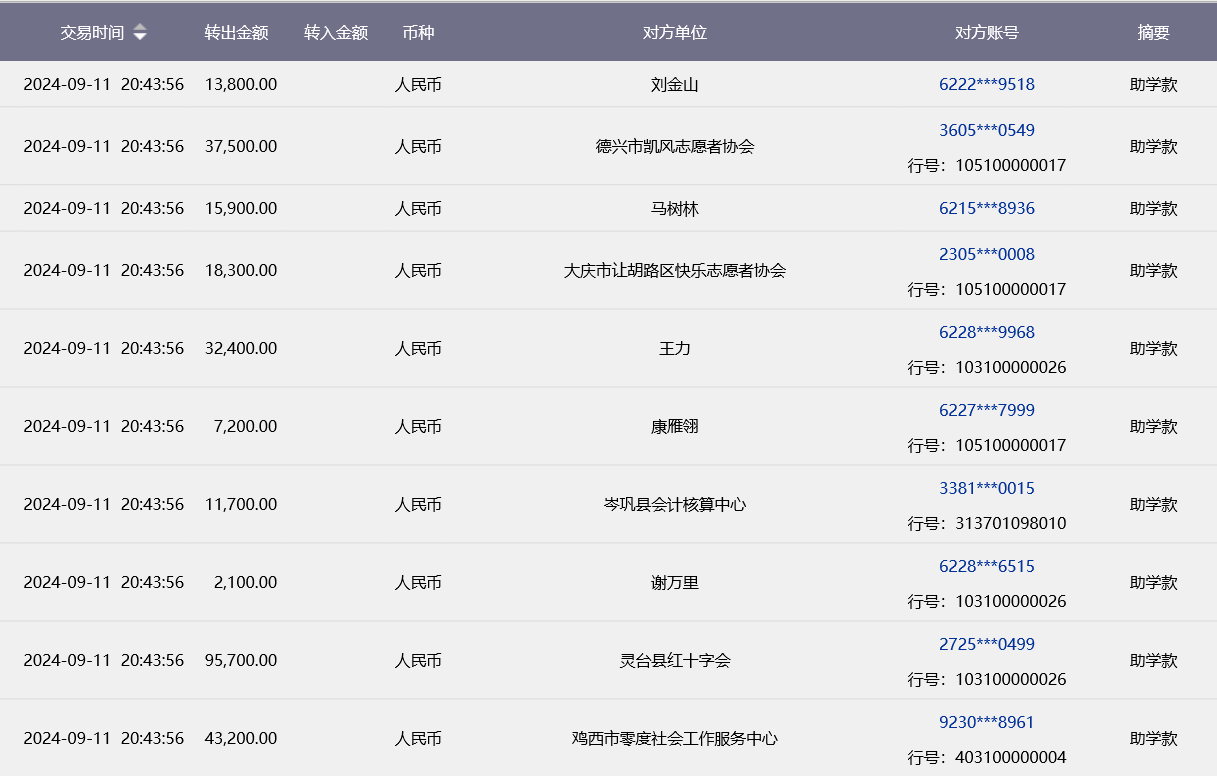Click the 转出金额 column header
Viewport: 1217px width, 776px height.
tap(236, 33)
